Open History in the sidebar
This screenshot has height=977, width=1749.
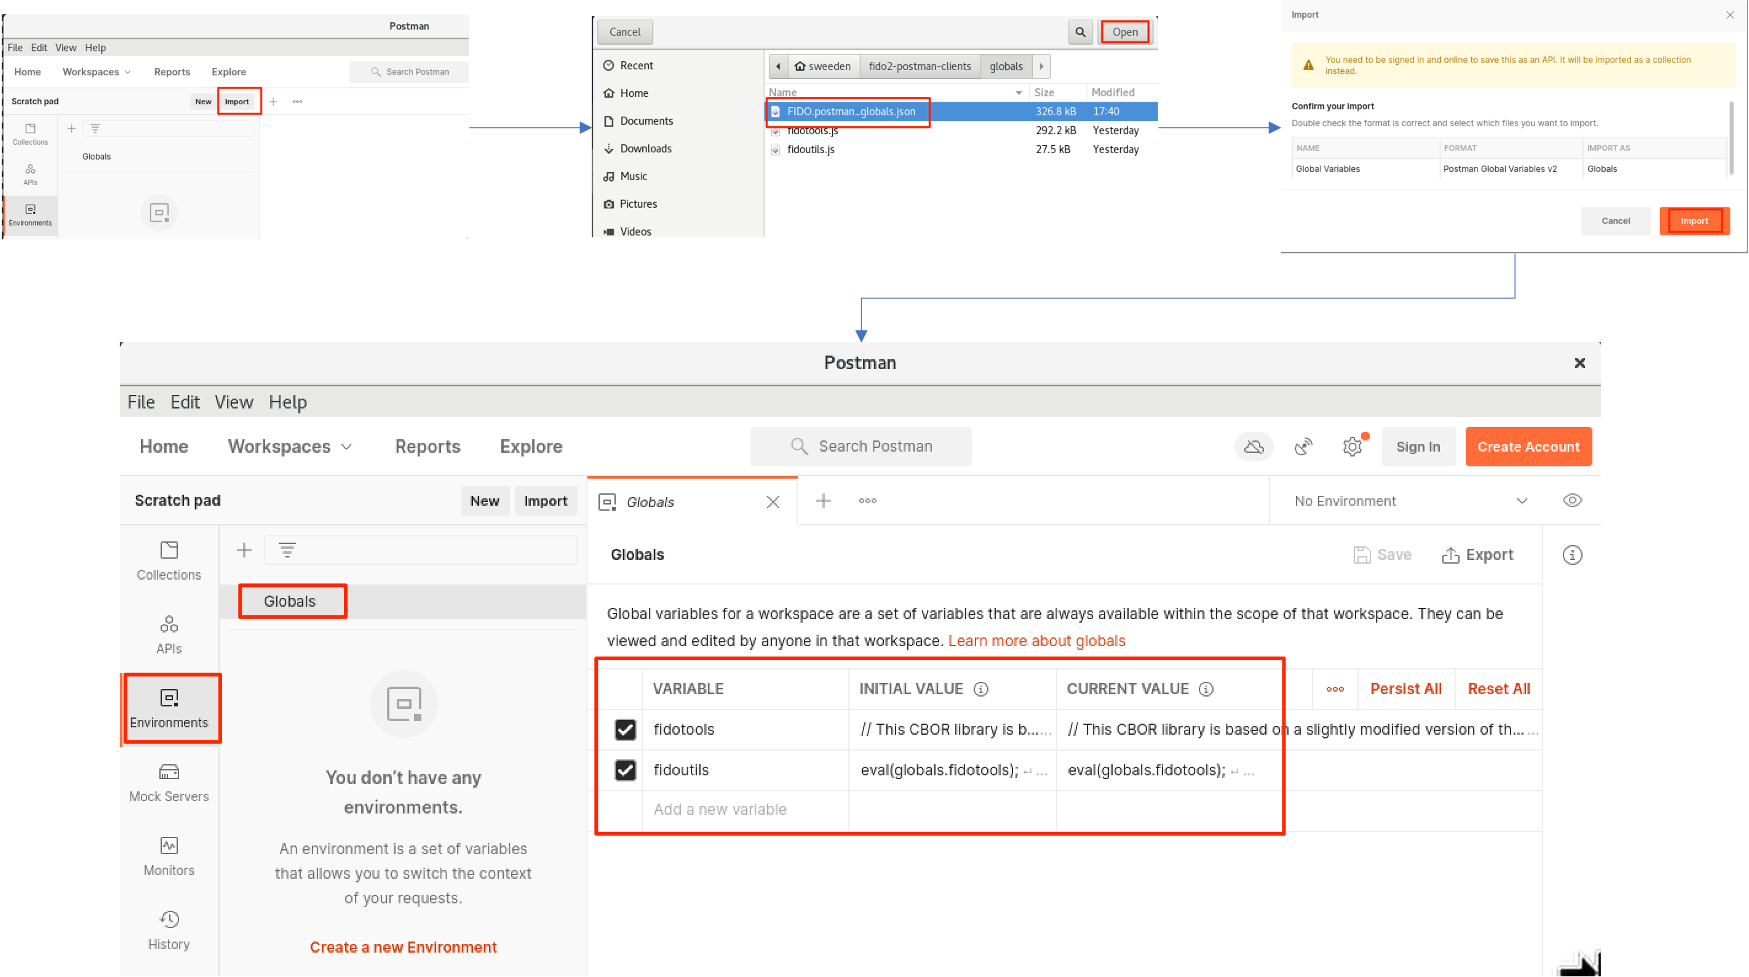(x=169, y=930)
